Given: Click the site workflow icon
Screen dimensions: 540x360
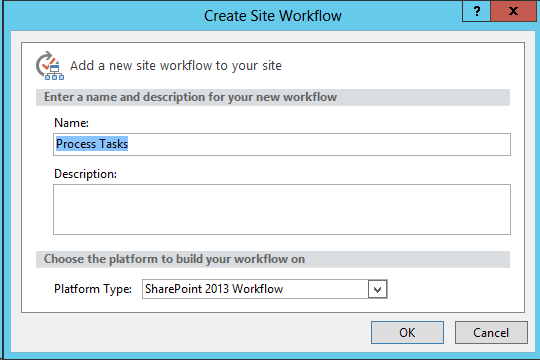Looking at the screenshot, I should (50, 66).
